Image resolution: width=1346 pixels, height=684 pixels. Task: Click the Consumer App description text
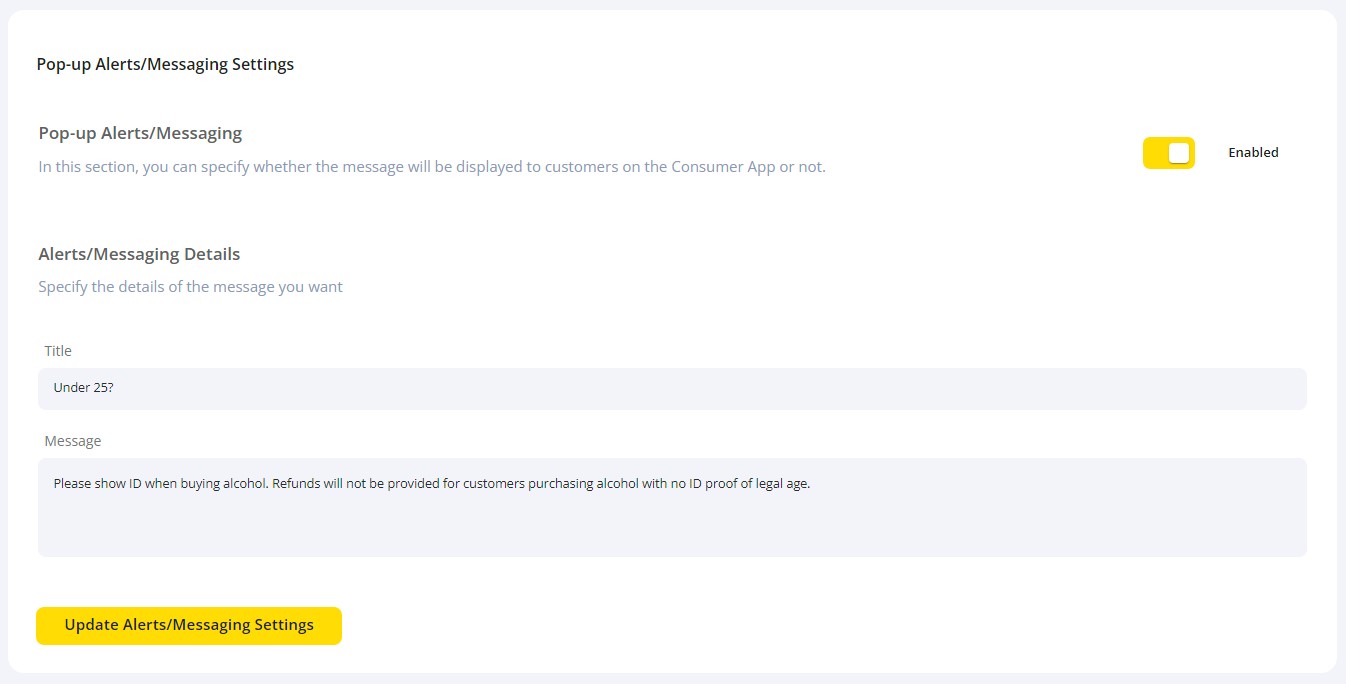(430, 166)
